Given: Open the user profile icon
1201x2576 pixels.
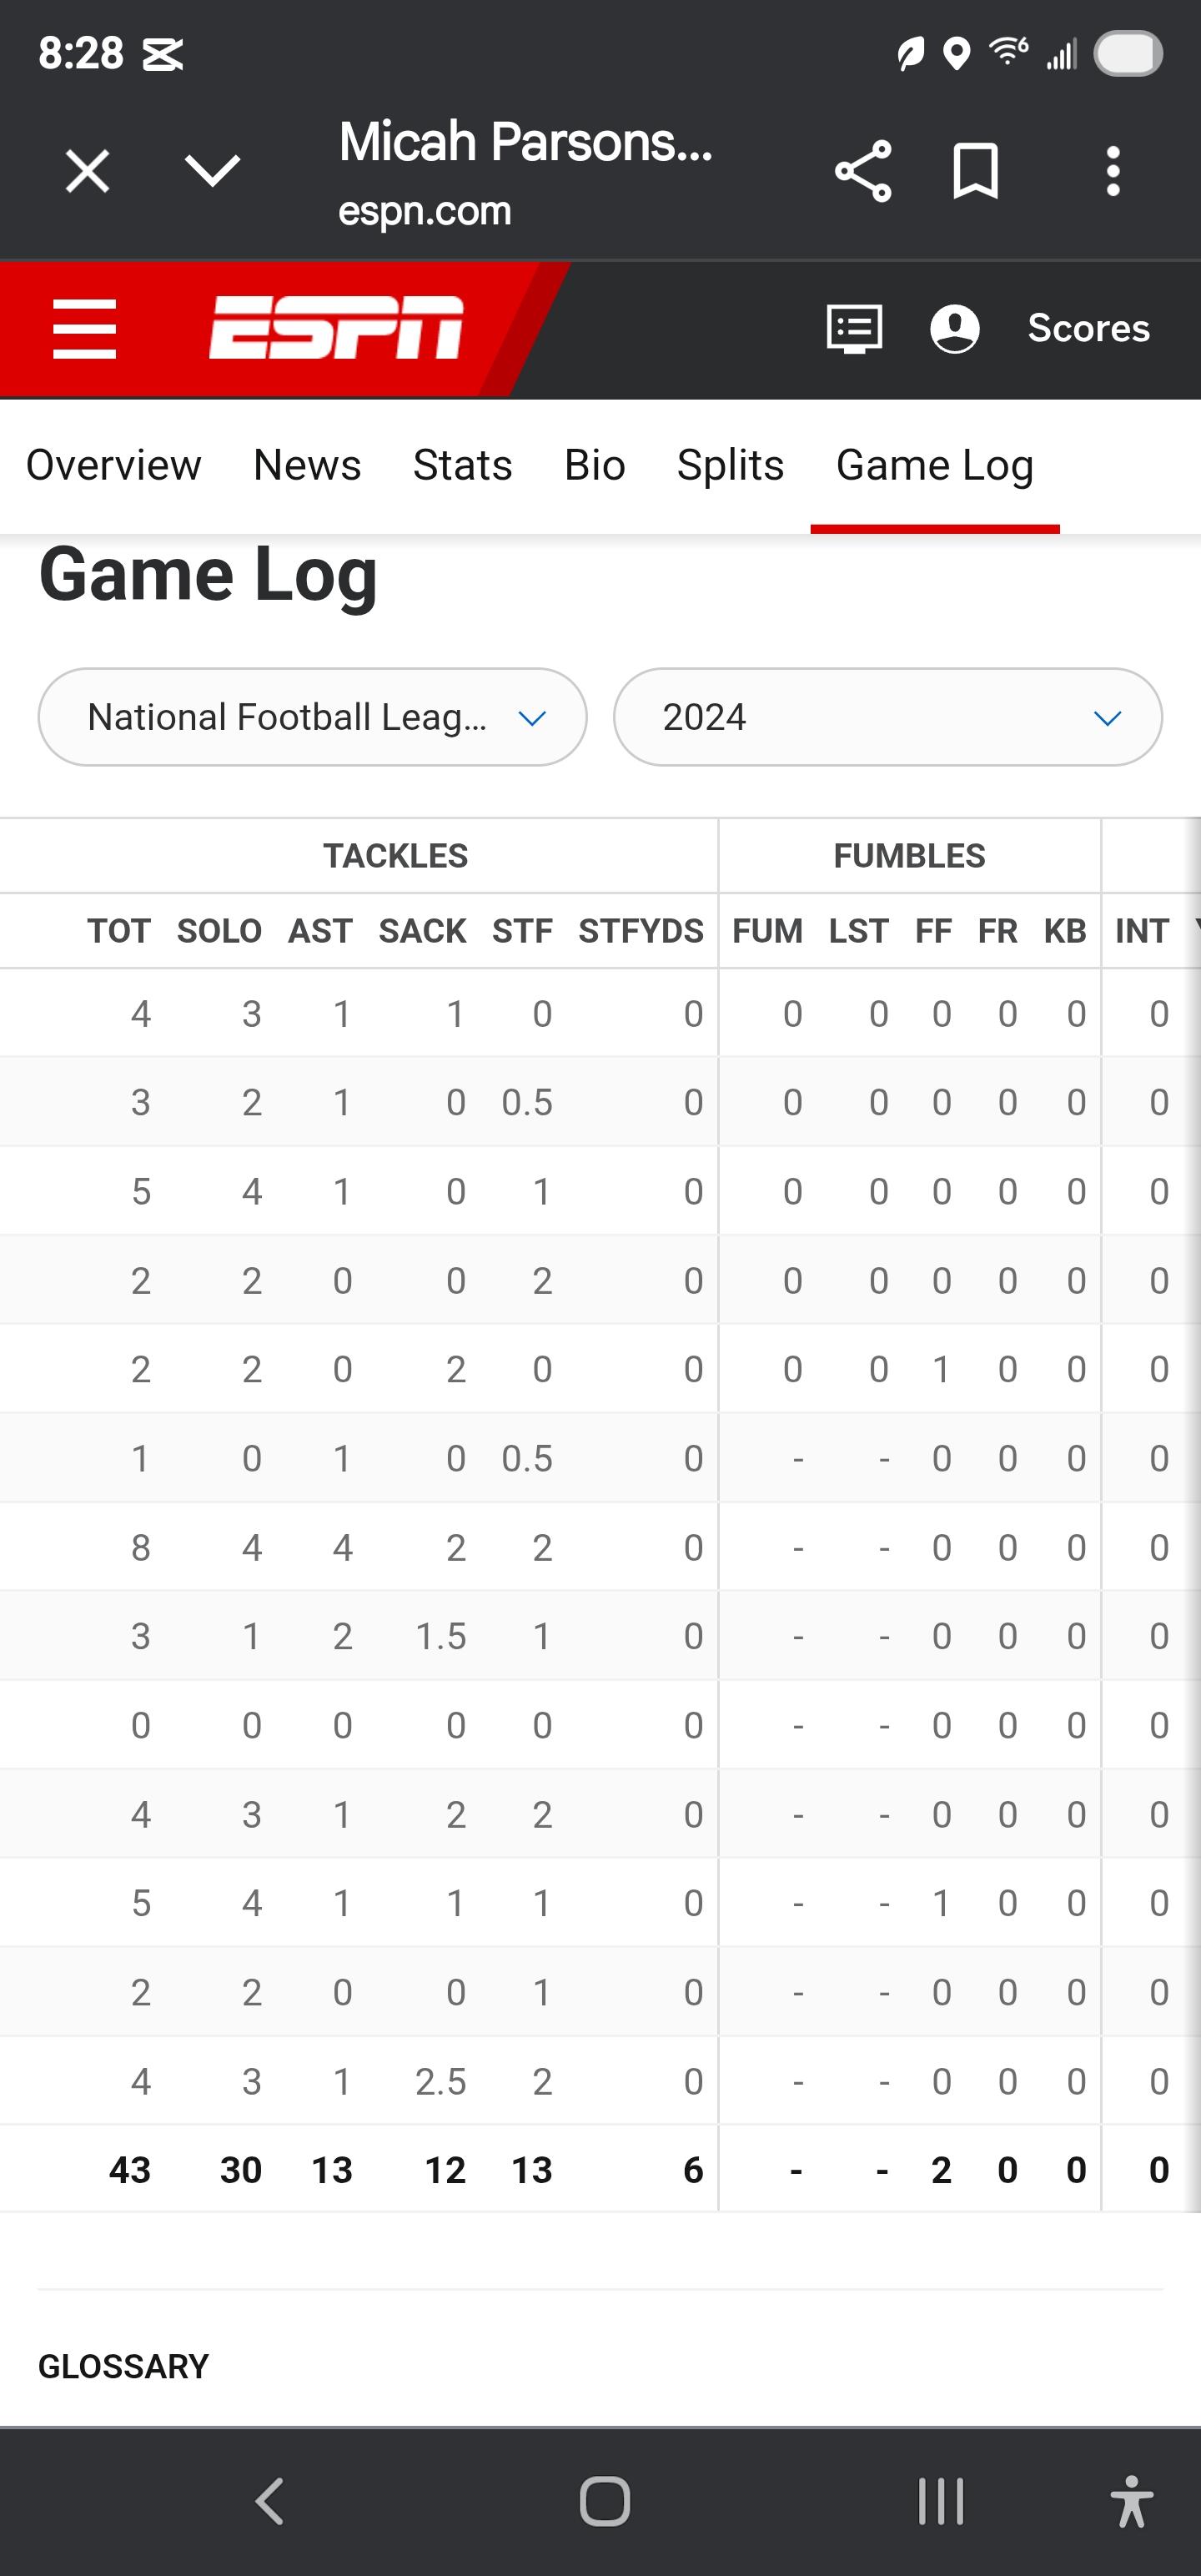Looking at the screenshot, I should 954,328.
